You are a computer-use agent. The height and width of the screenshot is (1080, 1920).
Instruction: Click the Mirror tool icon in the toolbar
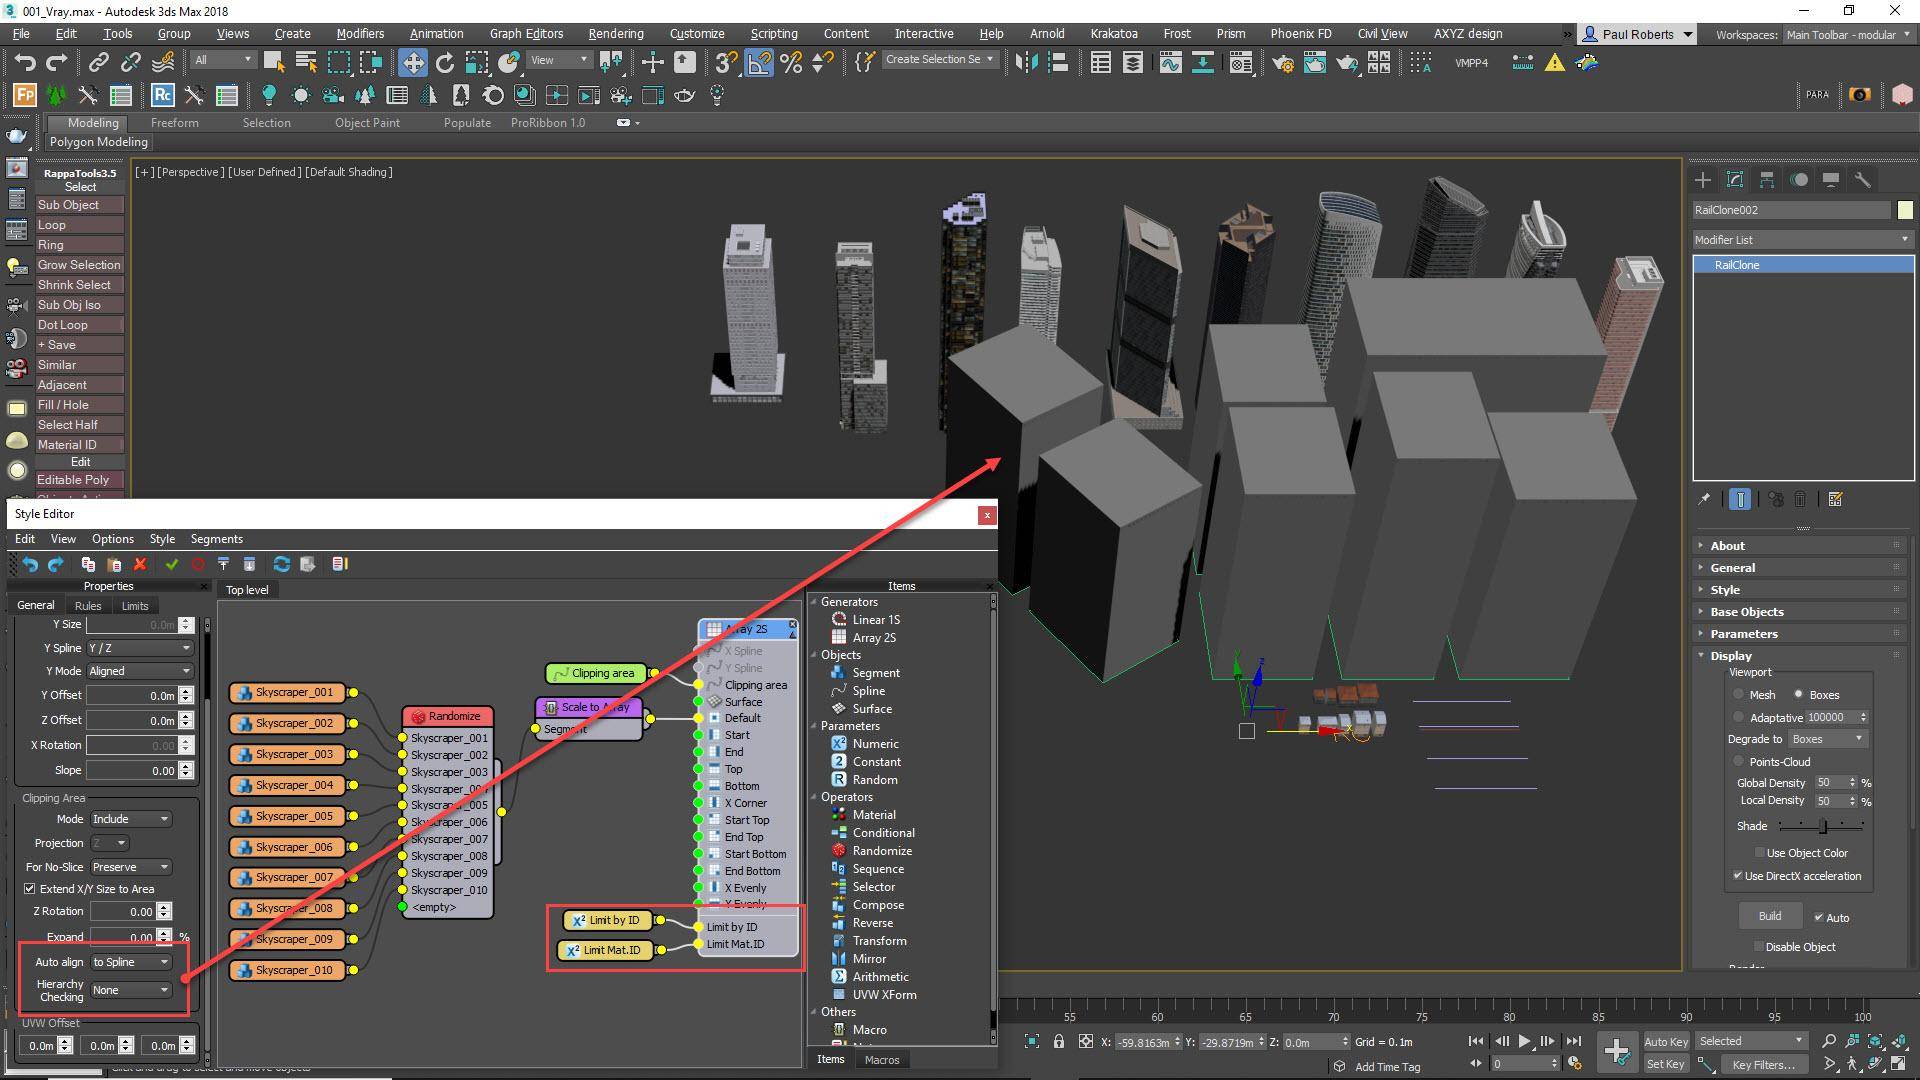click(1025, 63)
